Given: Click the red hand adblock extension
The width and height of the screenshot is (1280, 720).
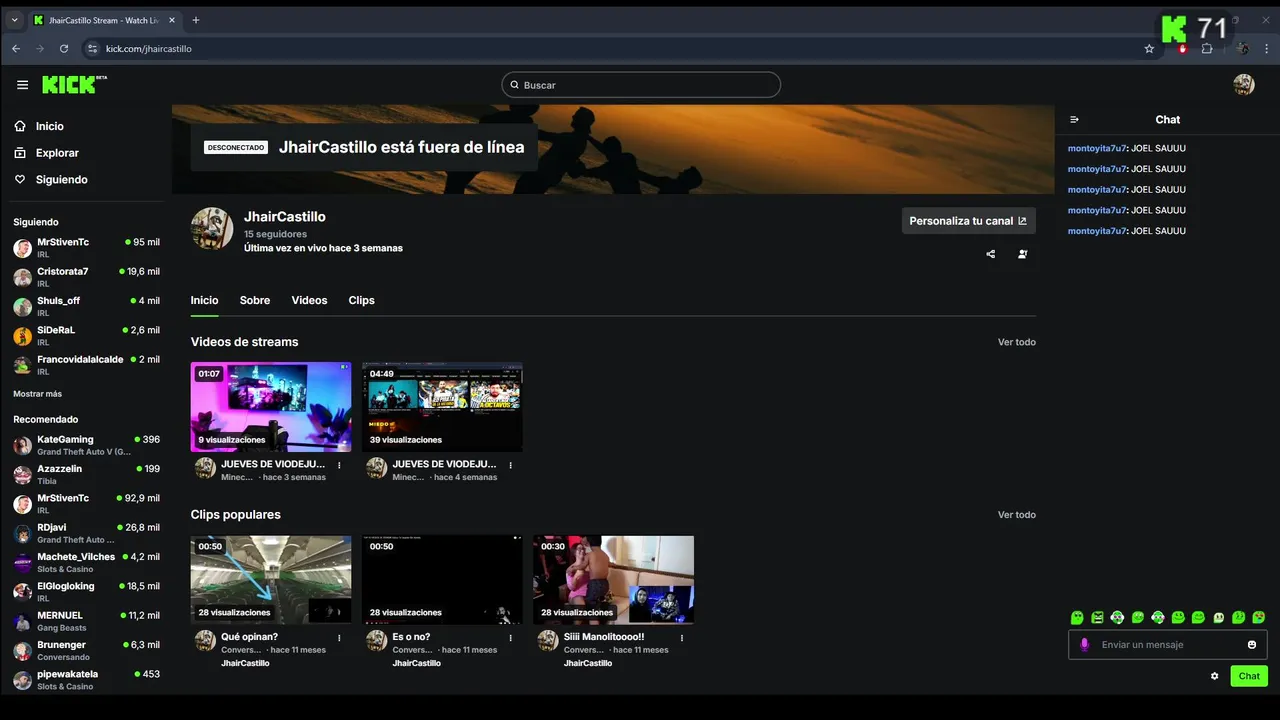Looking at the screenshot, I should 1182,48.
